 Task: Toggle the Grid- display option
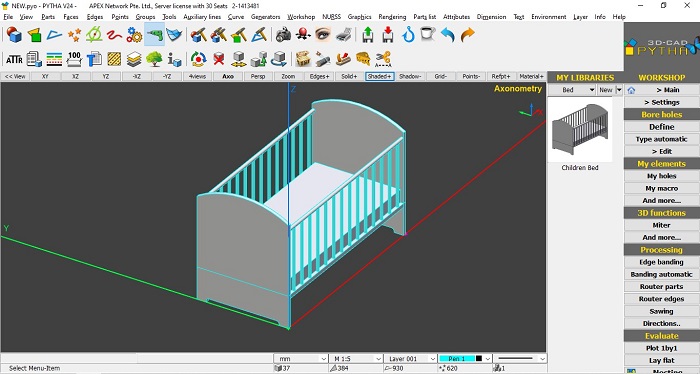pos(440,76)
